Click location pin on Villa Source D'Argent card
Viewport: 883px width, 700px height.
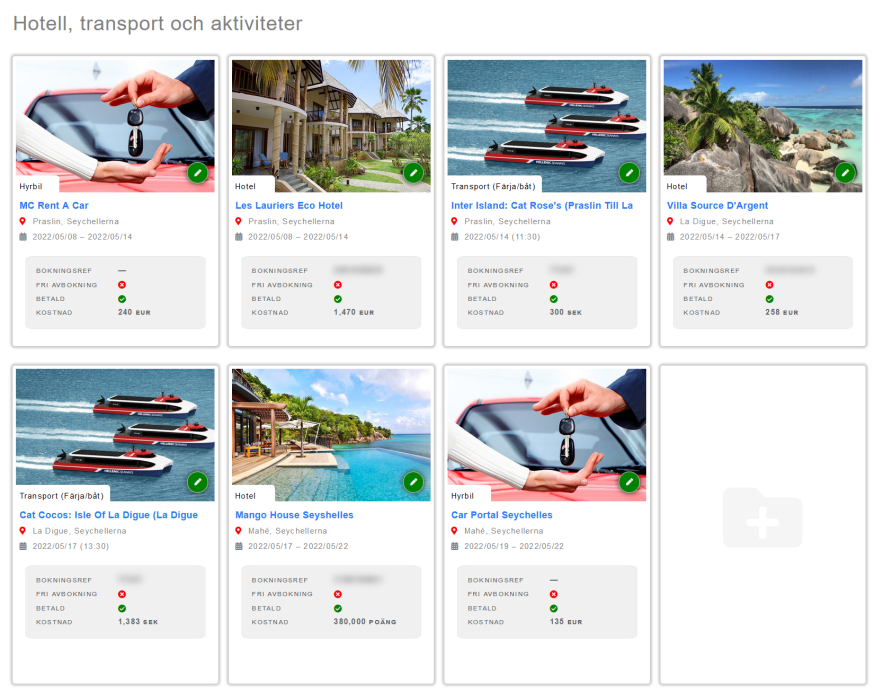pyautogui.click(x=670, y=222)
